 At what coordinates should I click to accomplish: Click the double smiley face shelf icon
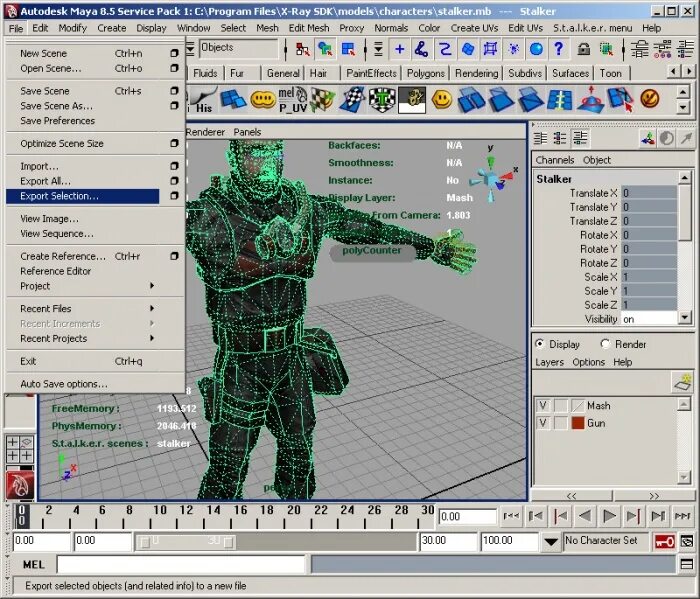click(x=263, y=100)
